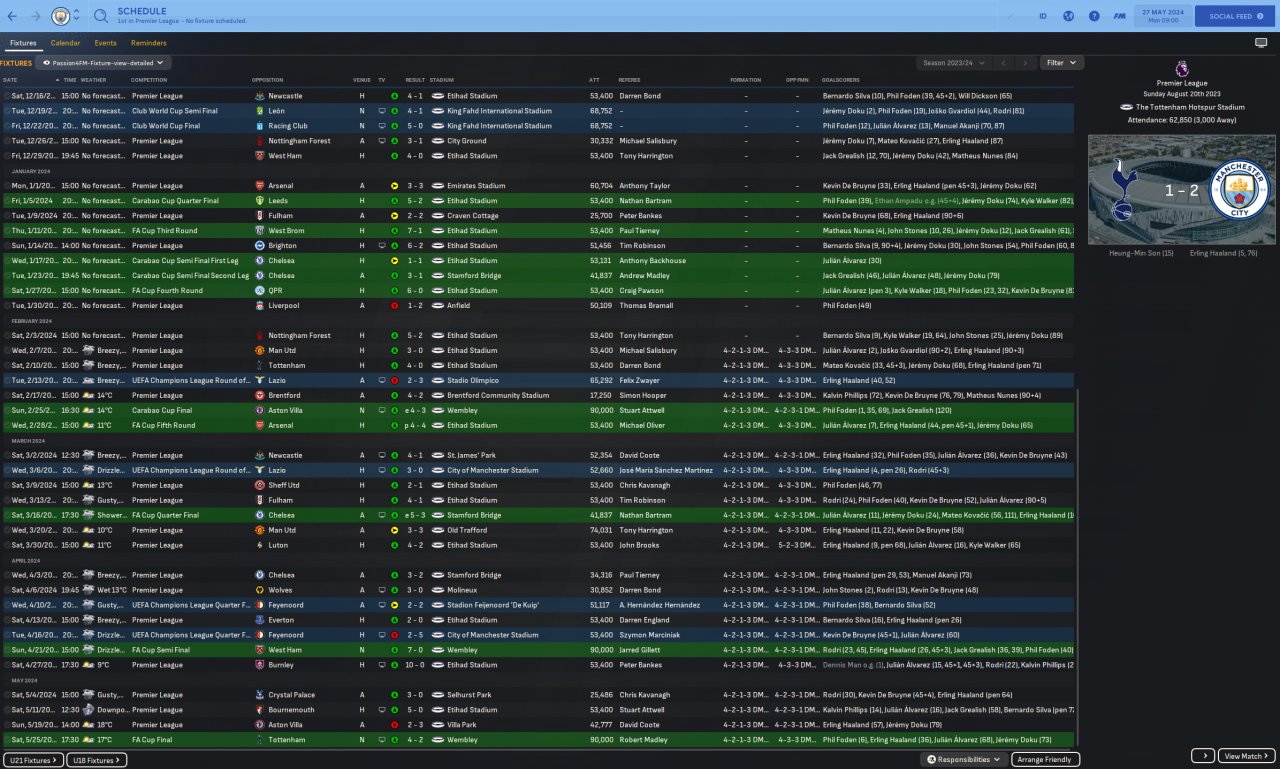Screen dimensions: 1280x769
Task: Open the ID in-game editor icon
Action: (x=1043, y=16)
